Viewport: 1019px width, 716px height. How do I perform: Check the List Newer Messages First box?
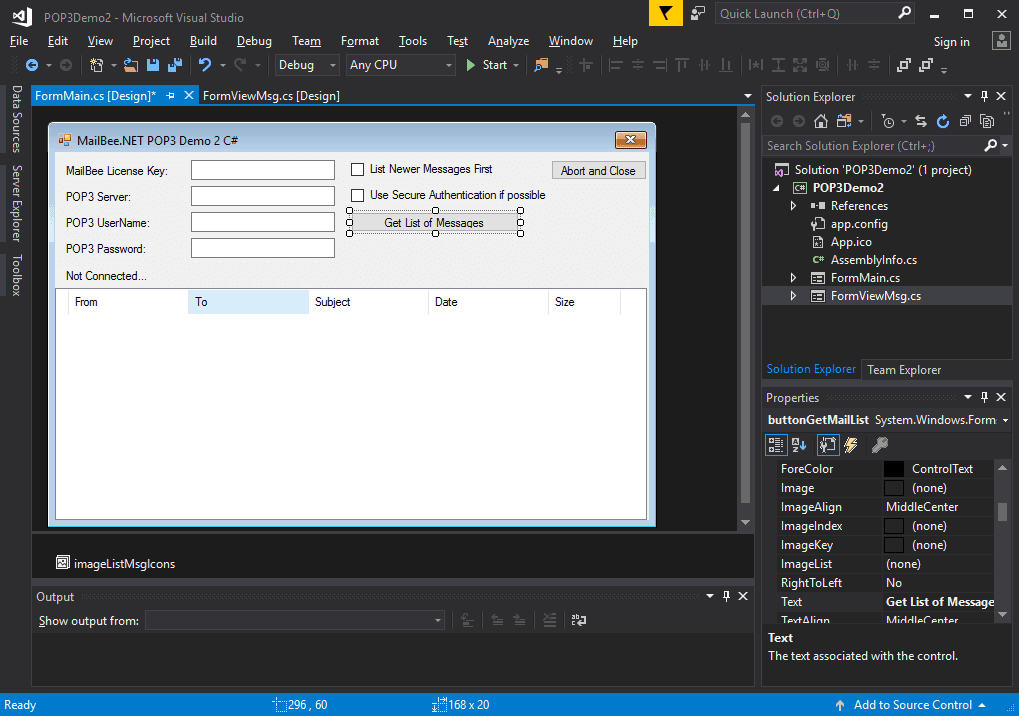[357, 170]
